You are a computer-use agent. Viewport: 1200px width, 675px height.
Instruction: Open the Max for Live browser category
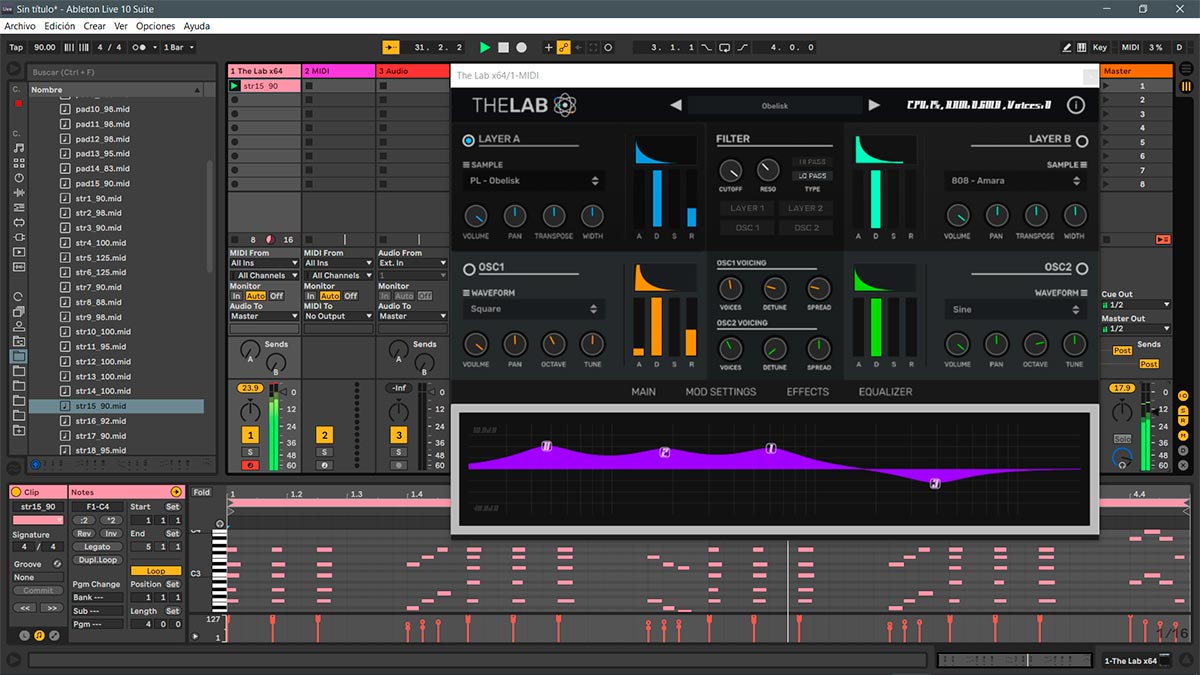(18, 222)
